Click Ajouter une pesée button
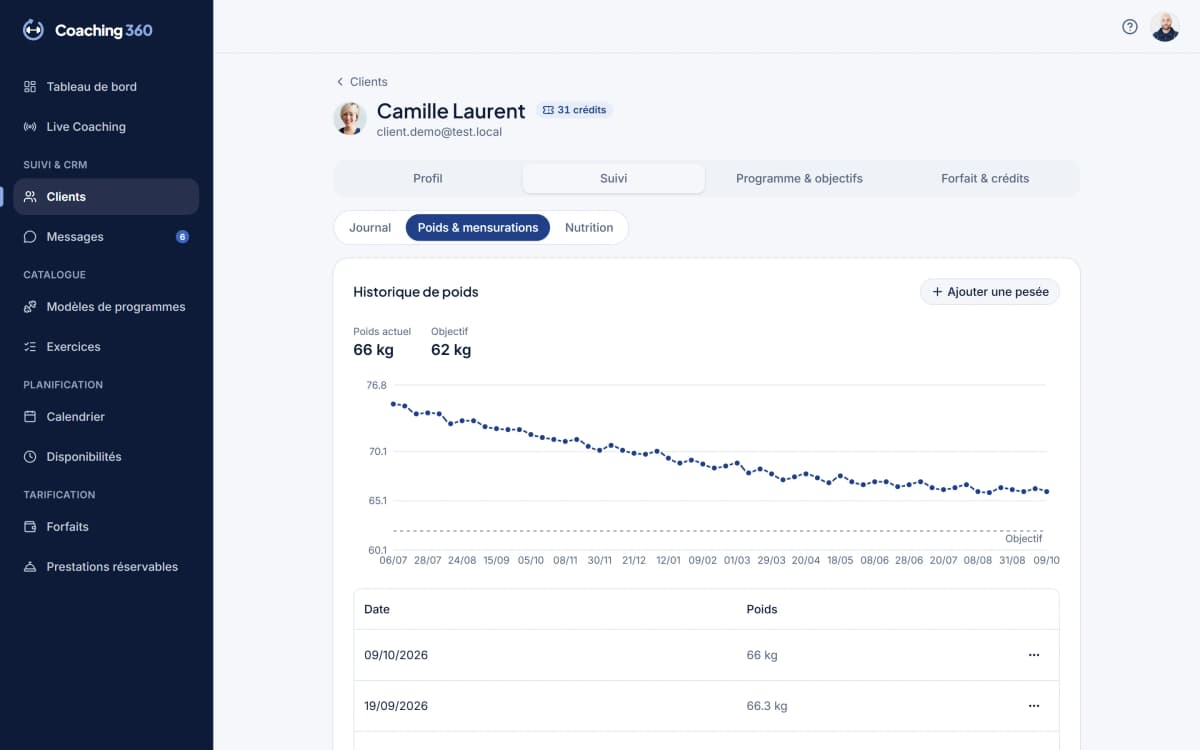 pyautogui.click(x=990, y=292)
